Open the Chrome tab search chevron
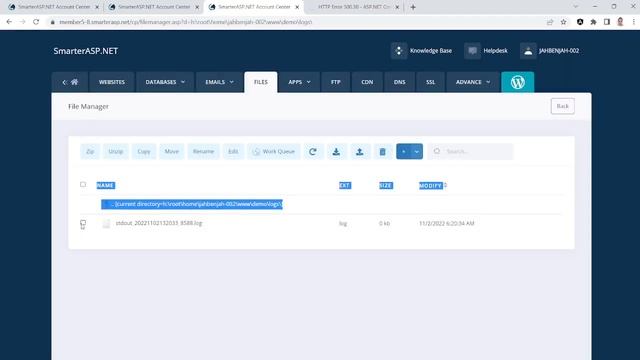The width and height of the screenshot is (640, 360). (x=576, y=7)
